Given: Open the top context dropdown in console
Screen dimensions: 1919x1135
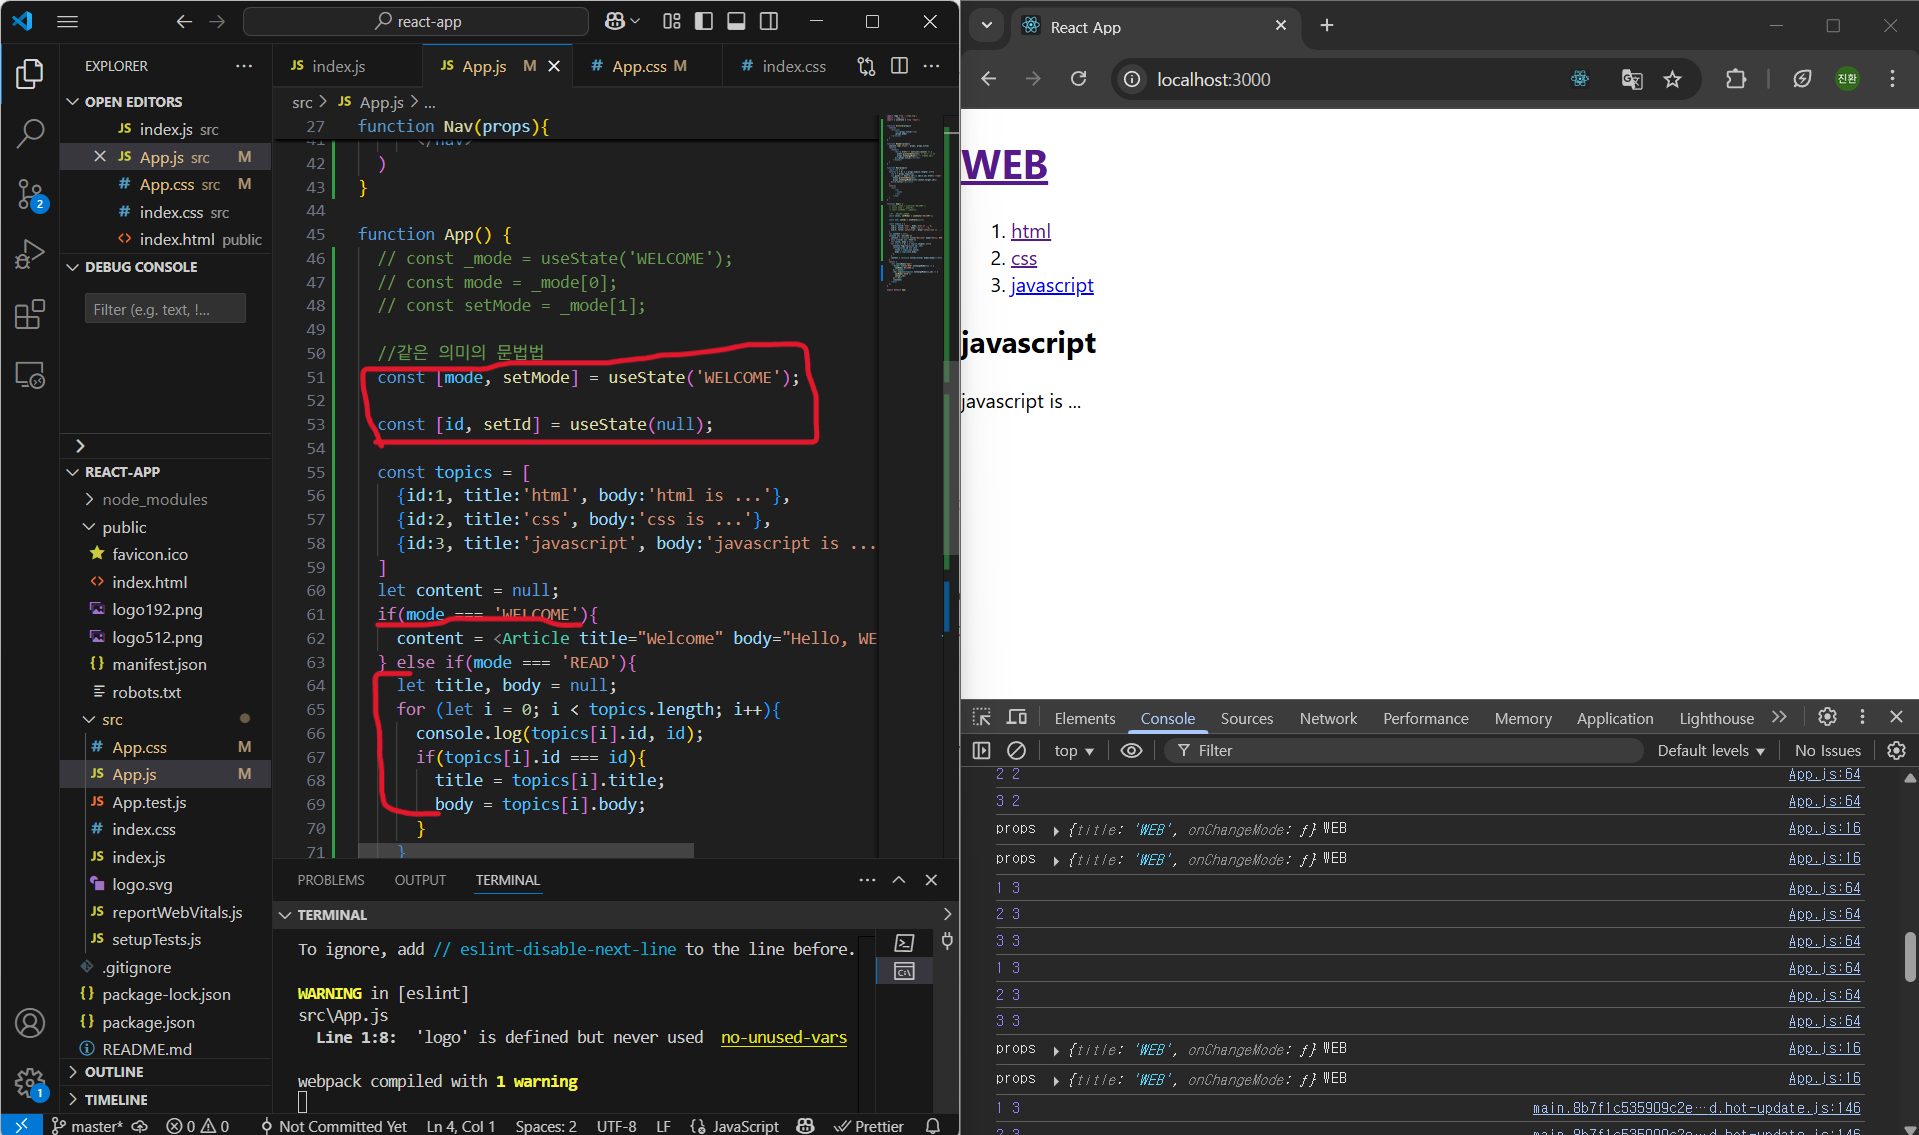Looking at the screenshot, I should pyautogui.click(x=1074, y=750).
